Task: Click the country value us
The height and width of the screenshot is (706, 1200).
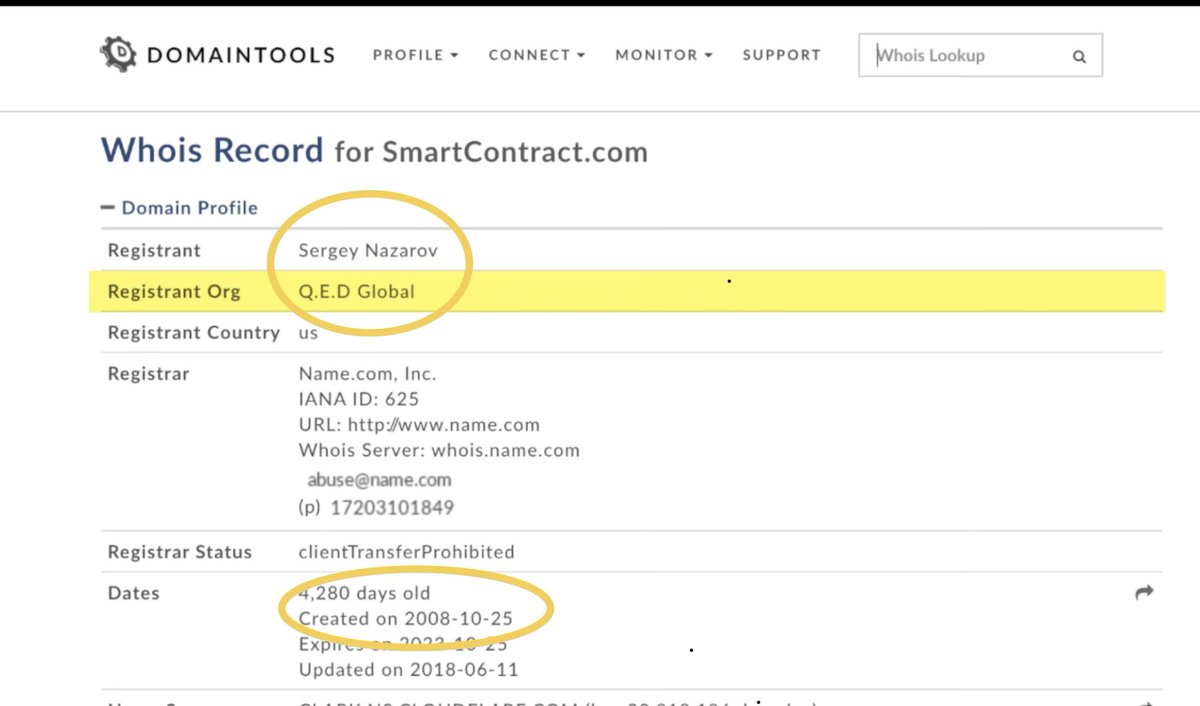Action: click(308, 334)
